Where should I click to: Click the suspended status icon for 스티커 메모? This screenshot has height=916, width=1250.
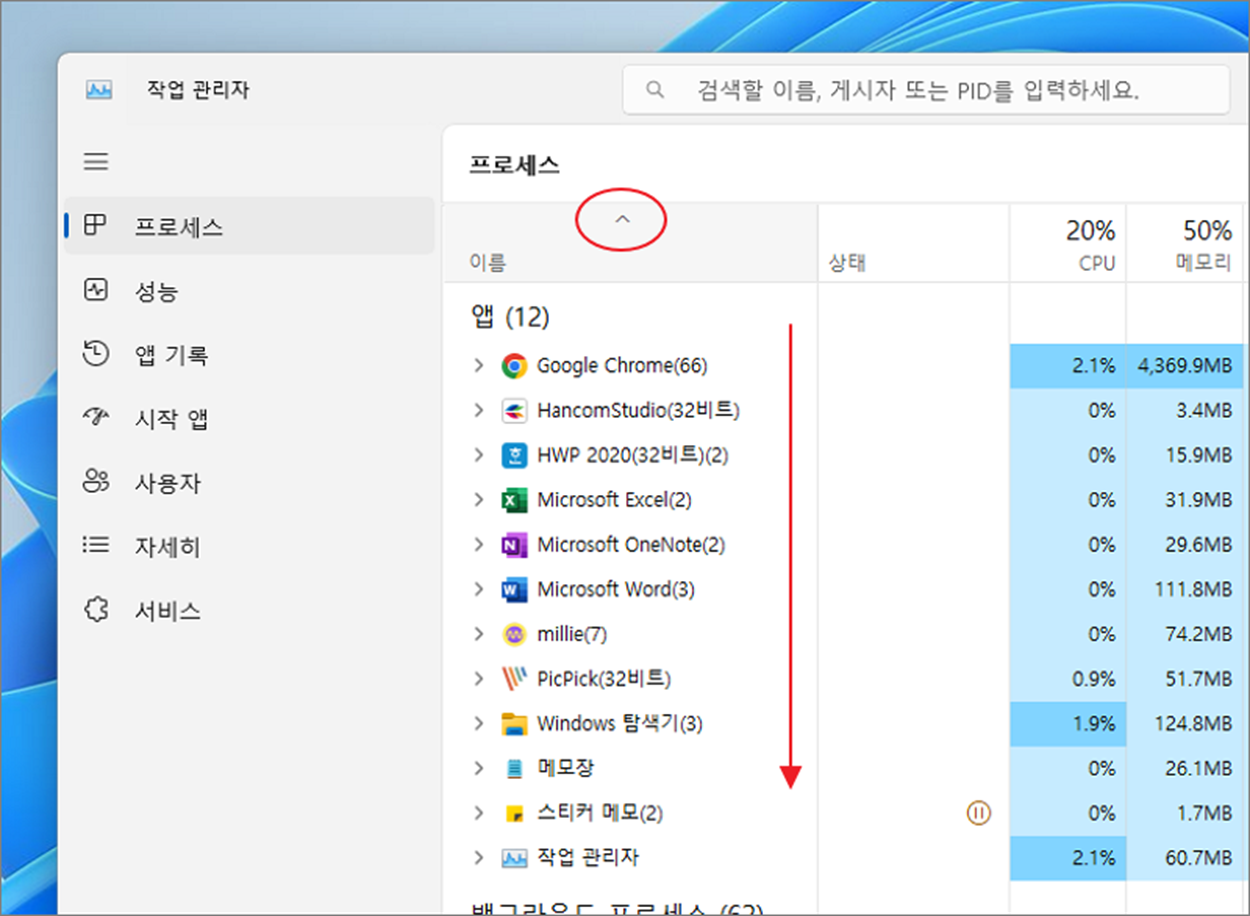point(979,813)
